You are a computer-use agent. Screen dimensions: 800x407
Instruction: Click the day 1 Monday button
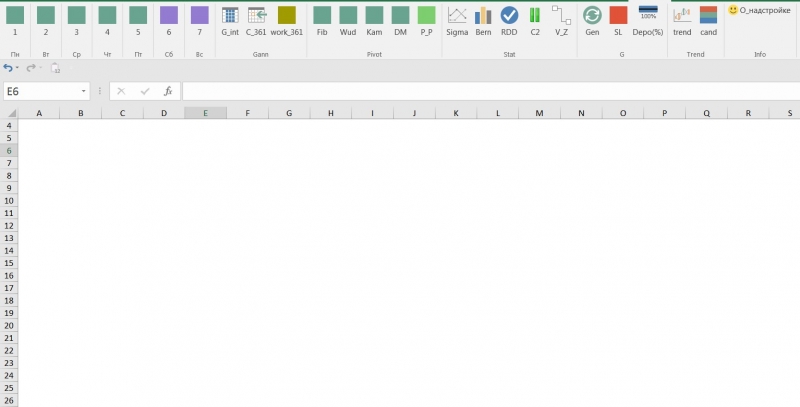pos(15,21)
